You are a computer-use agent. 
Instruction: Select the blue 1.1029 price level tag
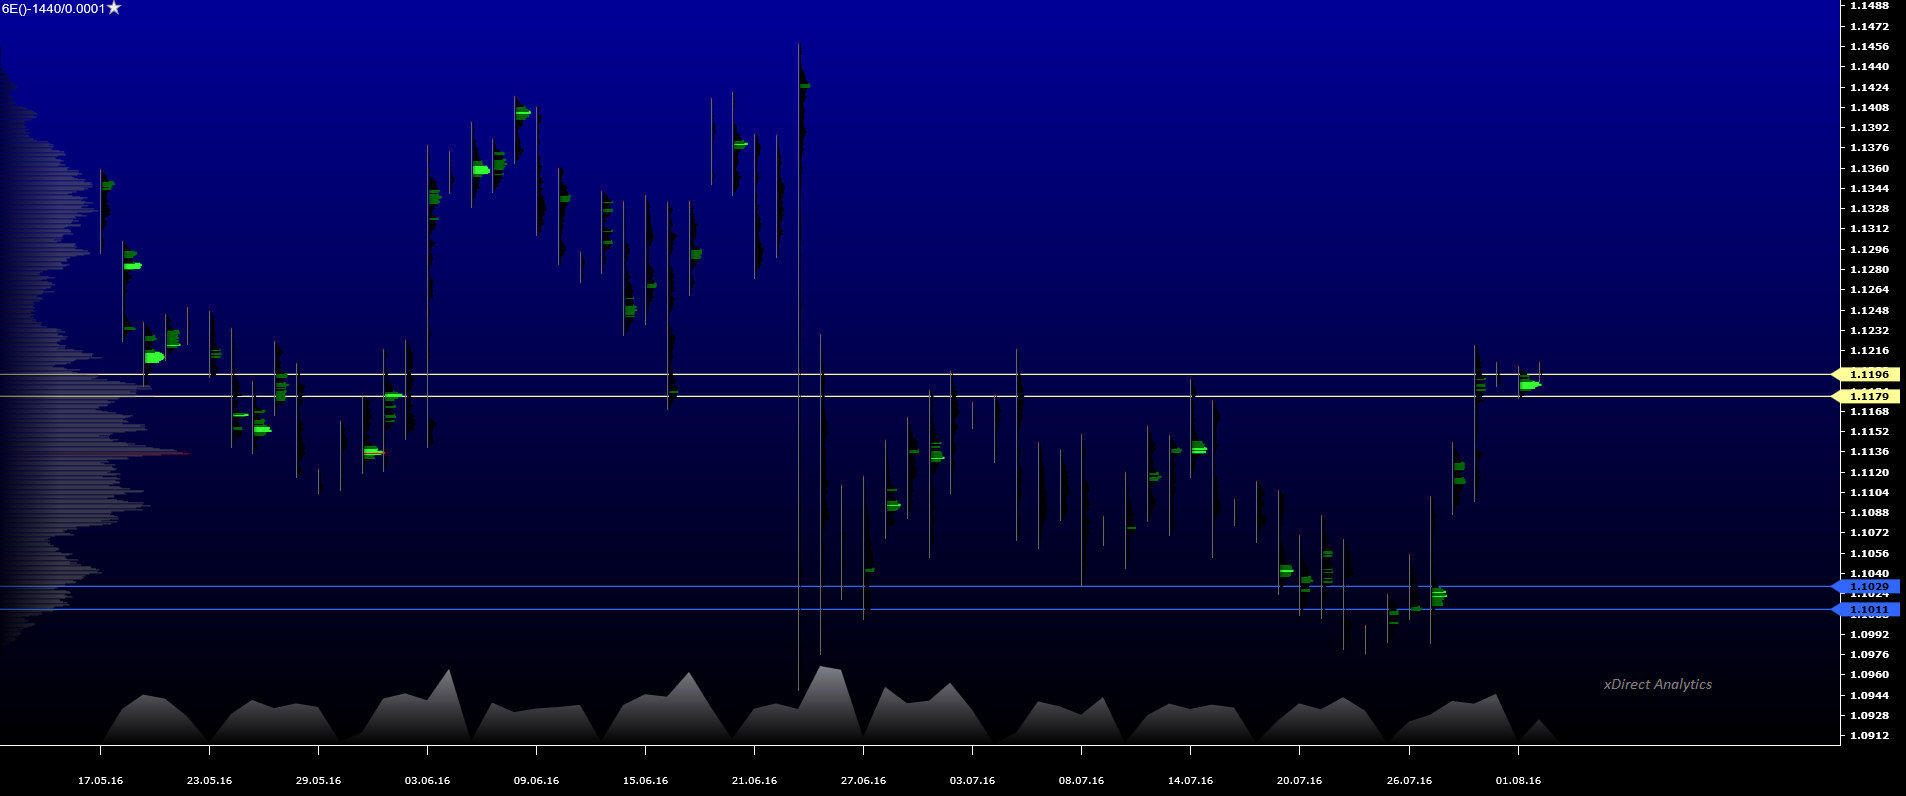coord(1868,587)
